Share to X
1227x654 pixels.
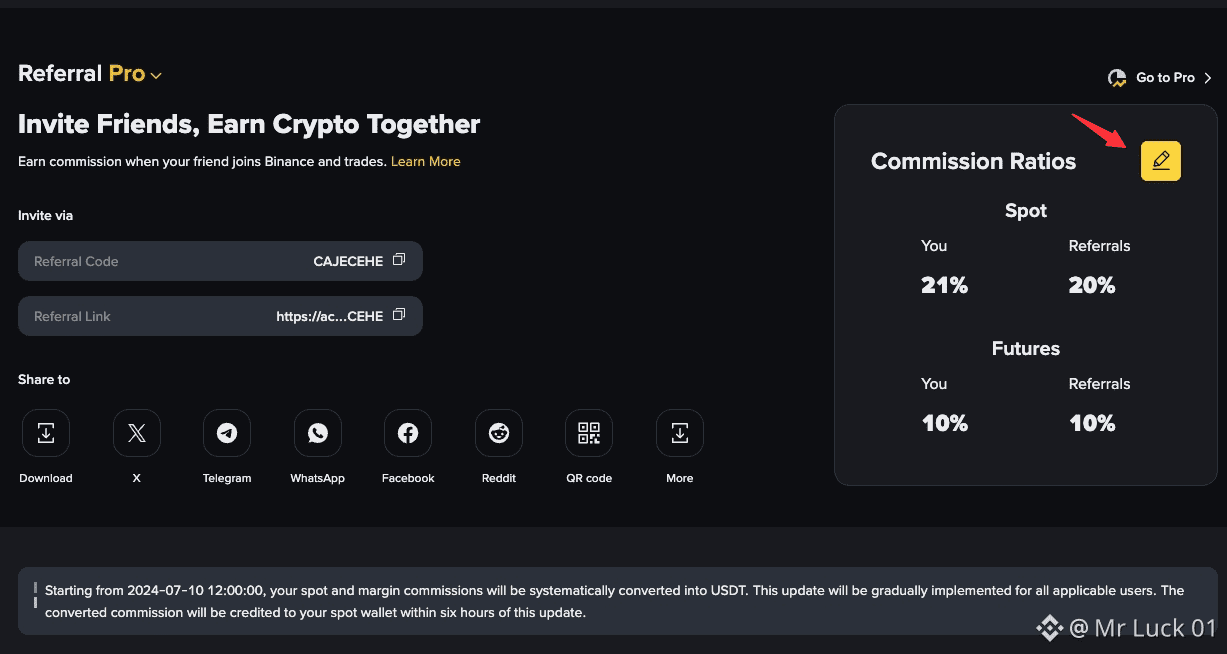[x=137, y=433]
